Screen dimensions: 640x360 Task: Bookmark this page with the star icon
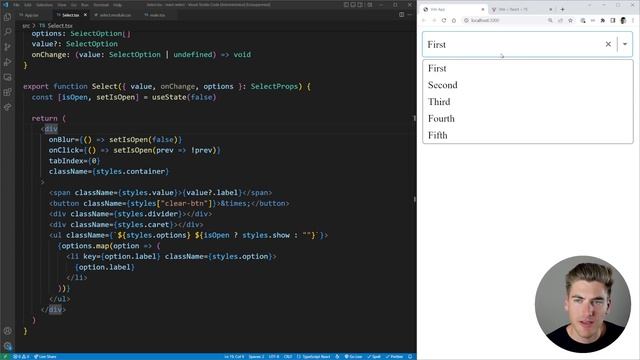tap(570, 20)
